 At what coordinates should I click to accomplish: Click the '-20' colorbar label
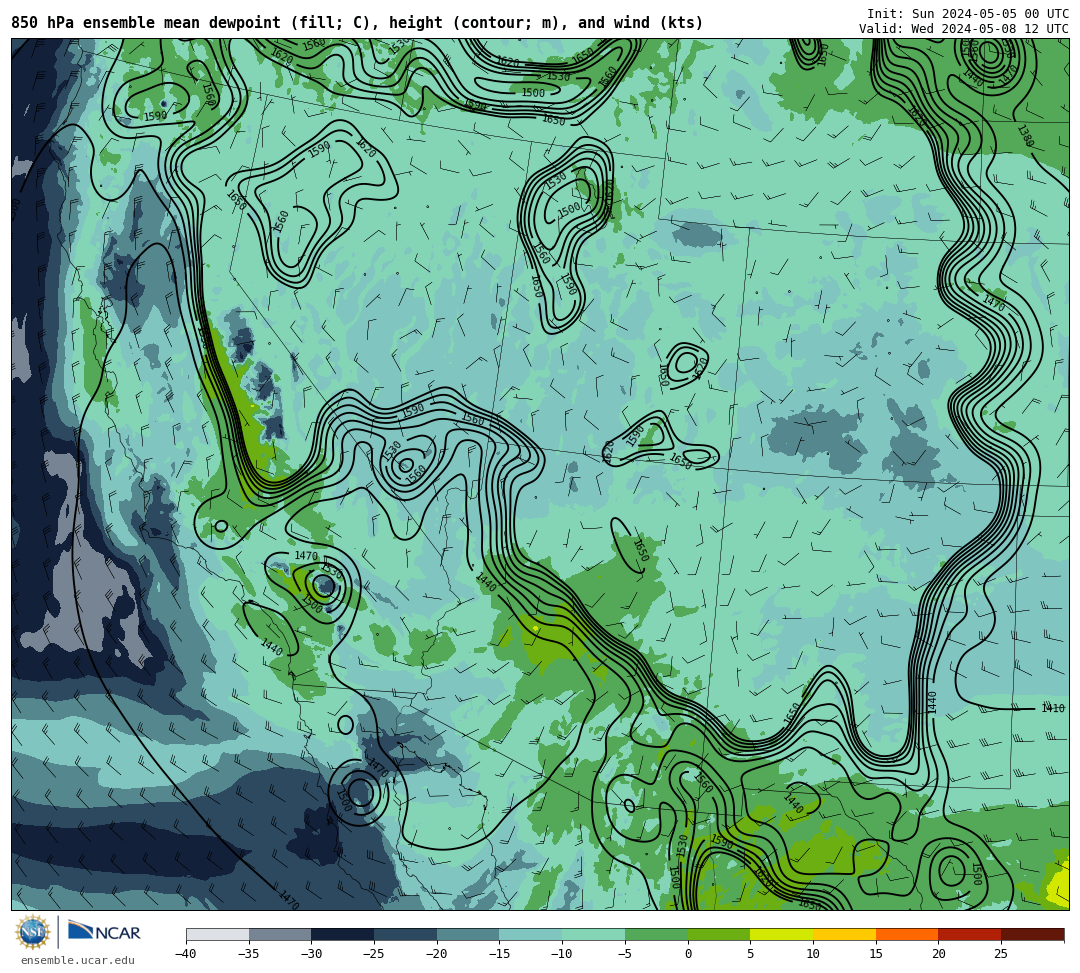436,954
